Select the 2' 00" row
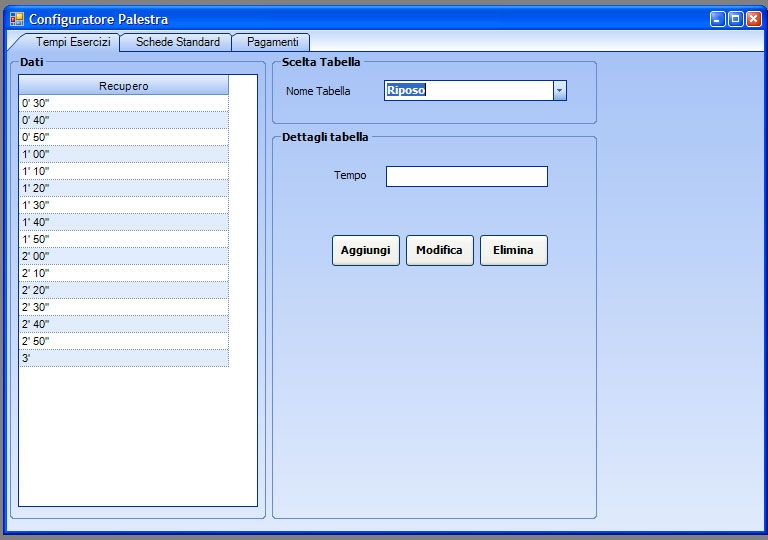Screen dimensions: 768x540 (124, 256)
